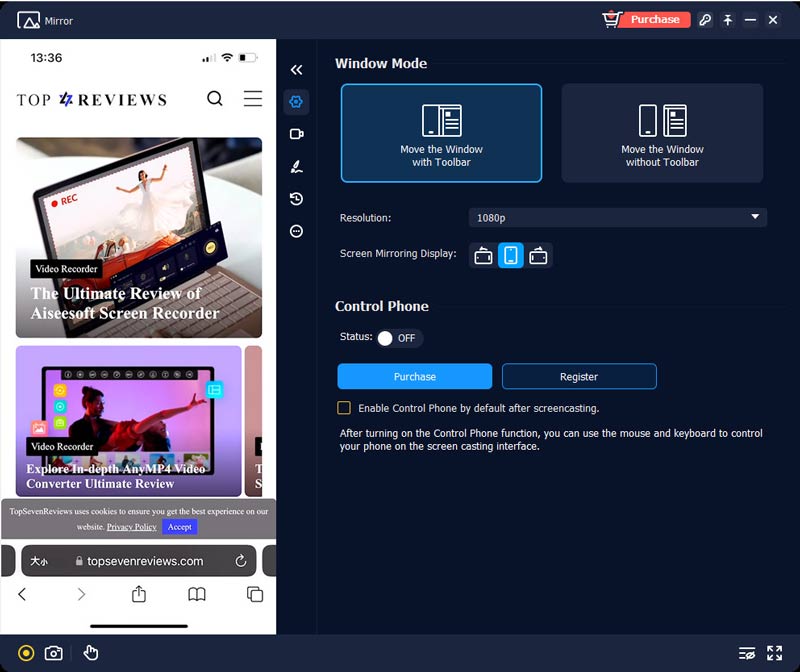Click the more options ellipsis icon
The width and height of the screenshot is (800, 672).
pos(296,231)
